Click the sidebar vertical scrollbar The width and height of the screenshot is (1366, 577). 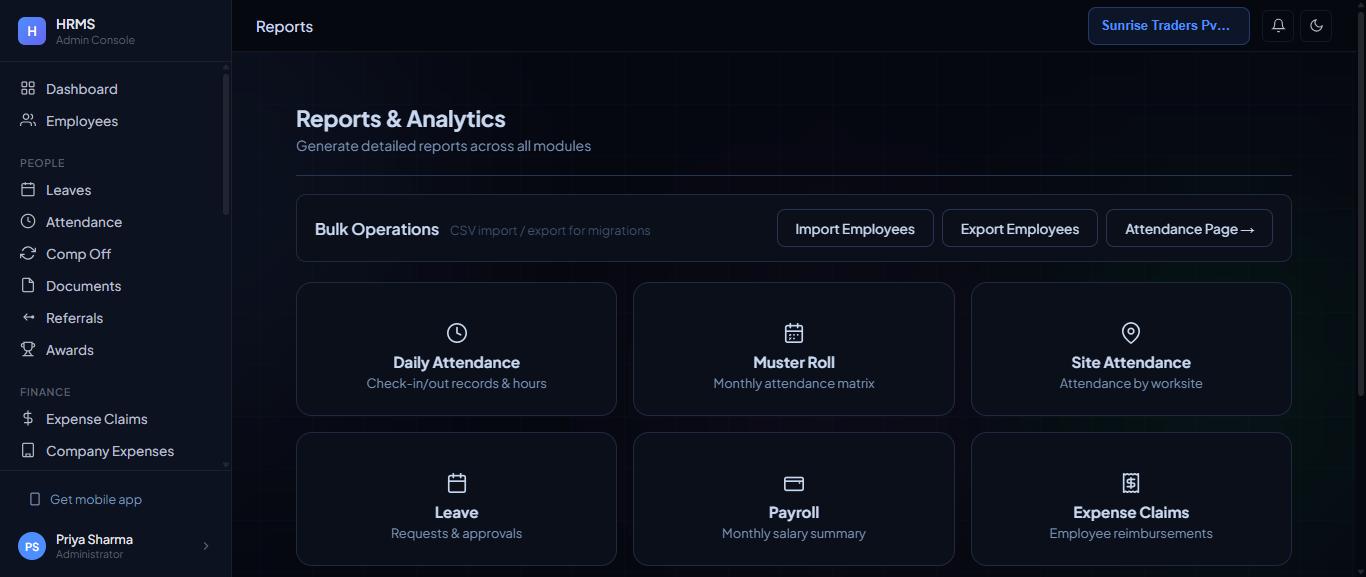(x=226, y=144)
